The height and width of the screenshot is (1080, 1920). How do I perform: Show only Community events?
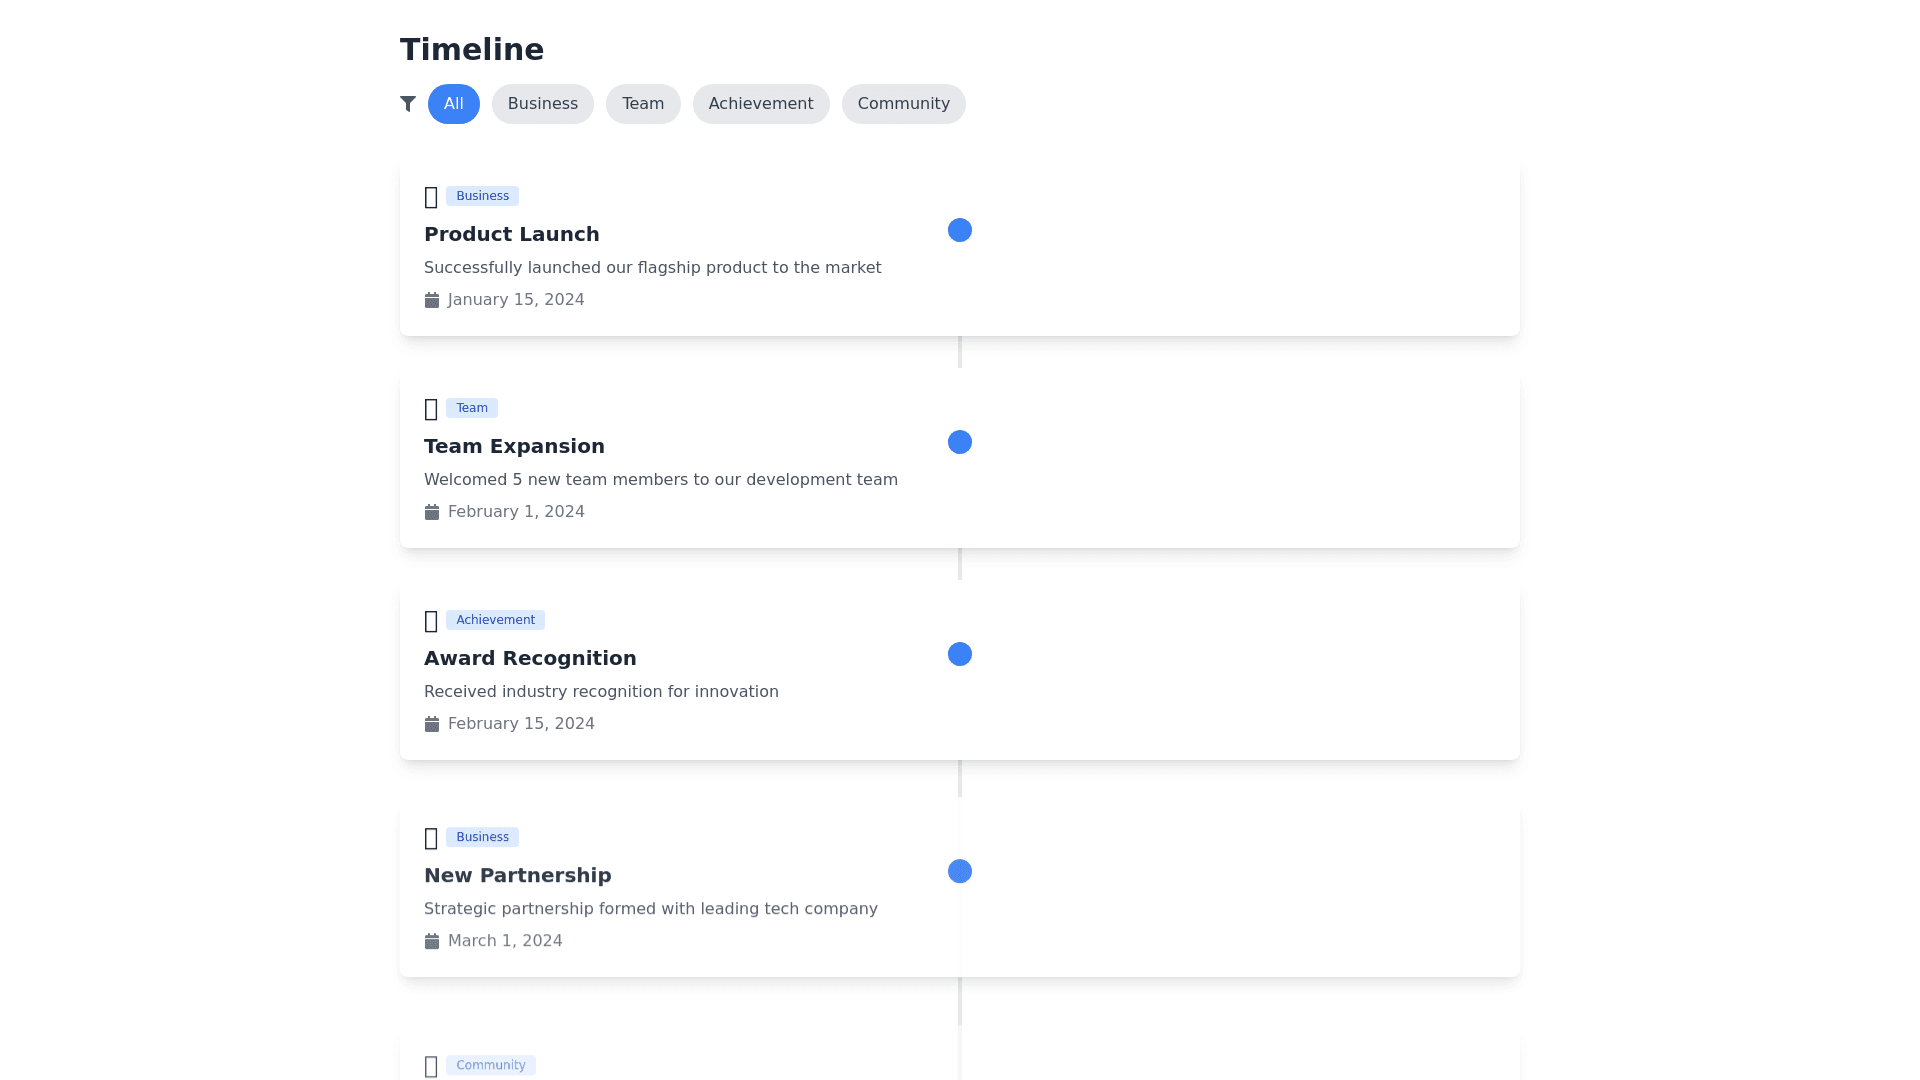903,104
